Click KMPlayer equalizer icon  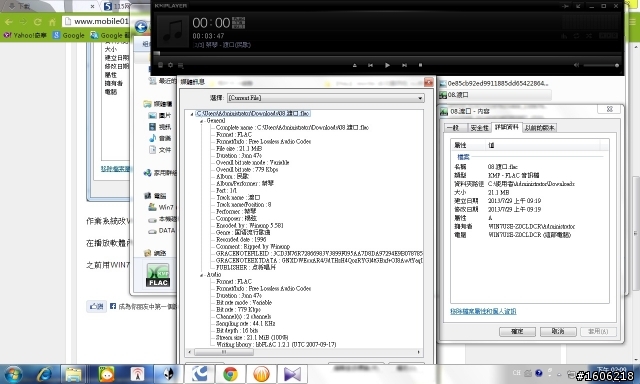pyautogui.click(x=564, y=36)
